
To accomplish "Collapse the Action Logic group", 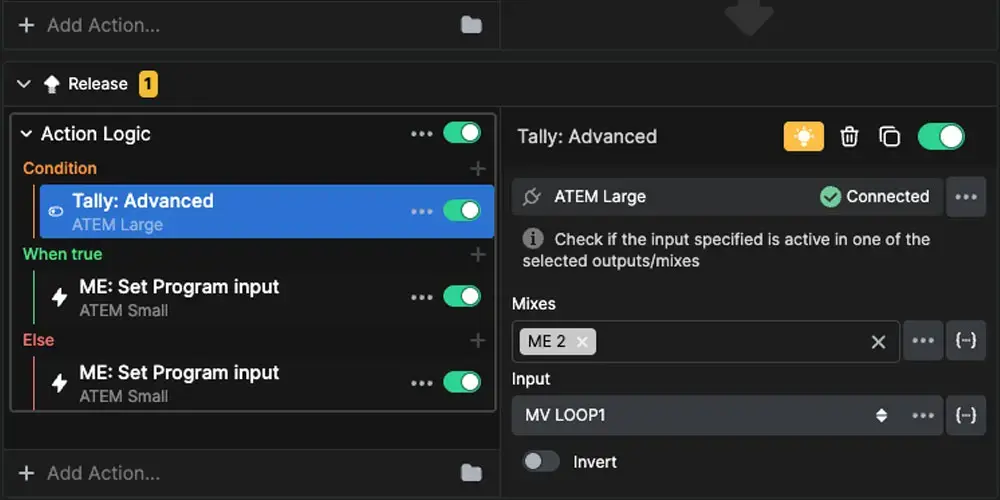I will [27, 134].
